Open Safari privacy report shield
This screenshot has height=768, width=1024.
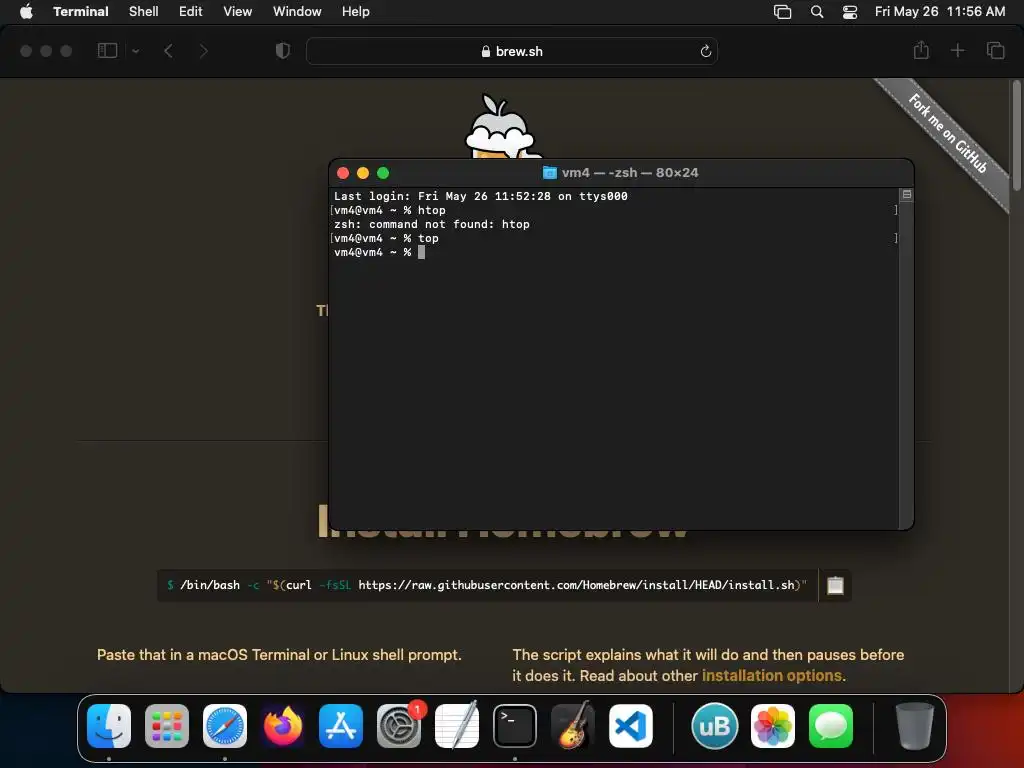pos(283,50)
